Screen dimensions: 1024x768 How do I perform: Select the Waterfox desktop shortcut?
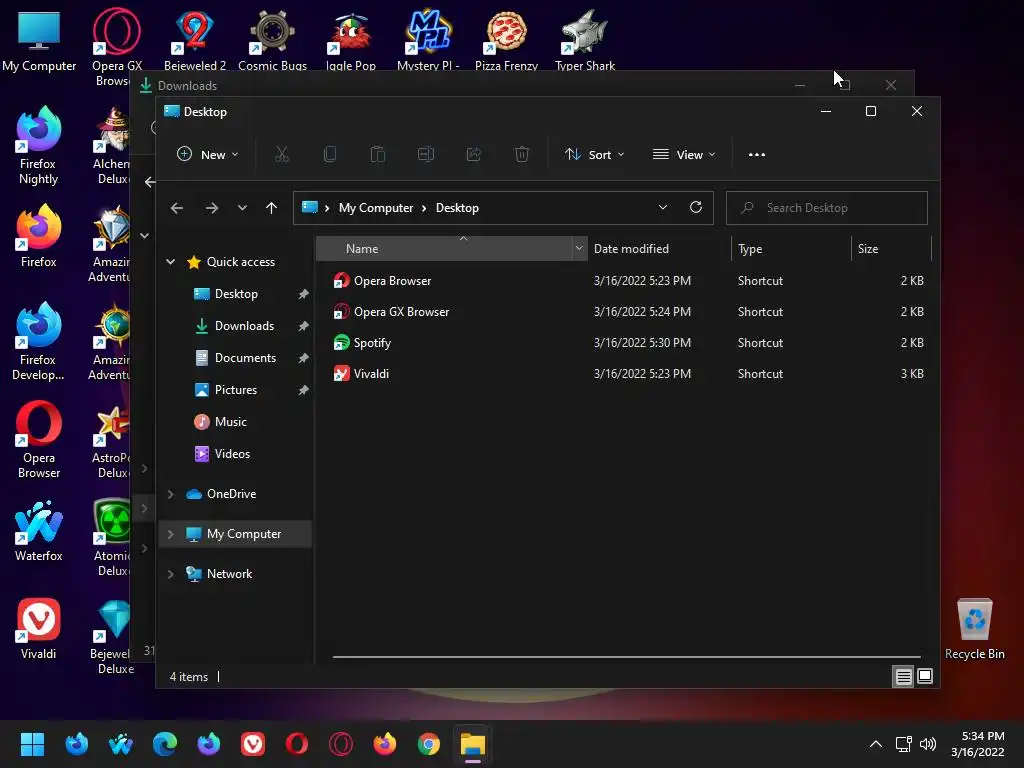click(x=39, y=531)
